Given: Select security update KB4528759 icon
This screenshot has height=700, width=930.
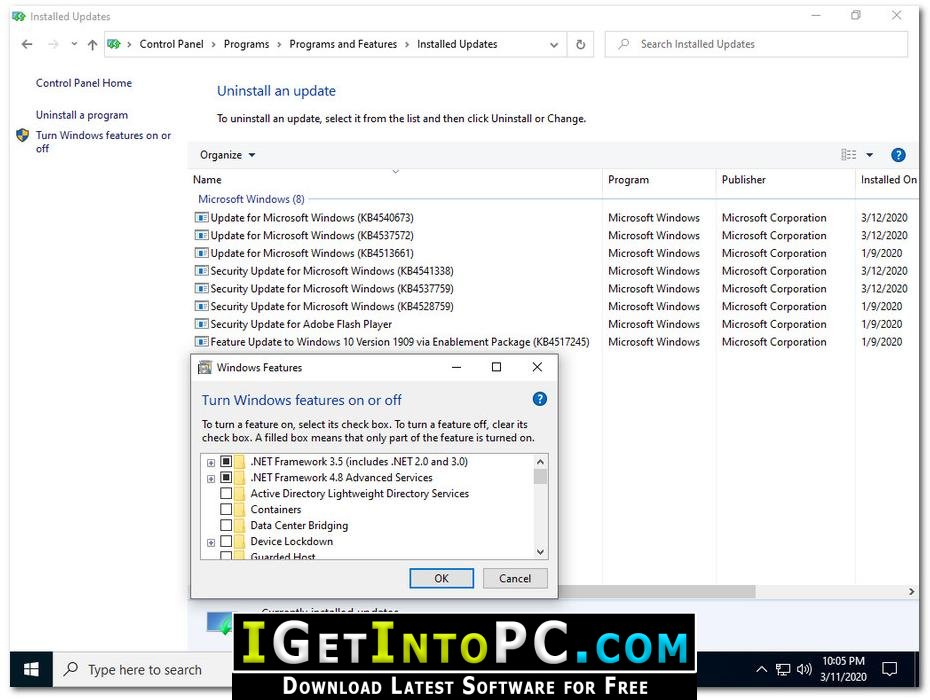Looking at the screenshot, I should tap(202, 307).
